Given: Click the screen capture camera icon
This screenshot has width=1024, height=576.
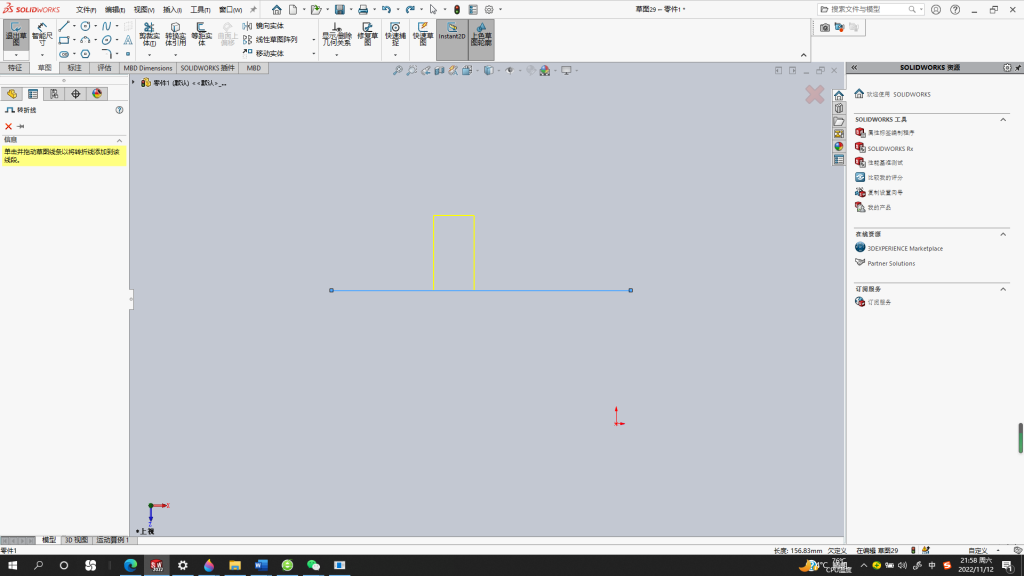Looking at the screenshot, I should pyautogui.click(x=825, y=27).
